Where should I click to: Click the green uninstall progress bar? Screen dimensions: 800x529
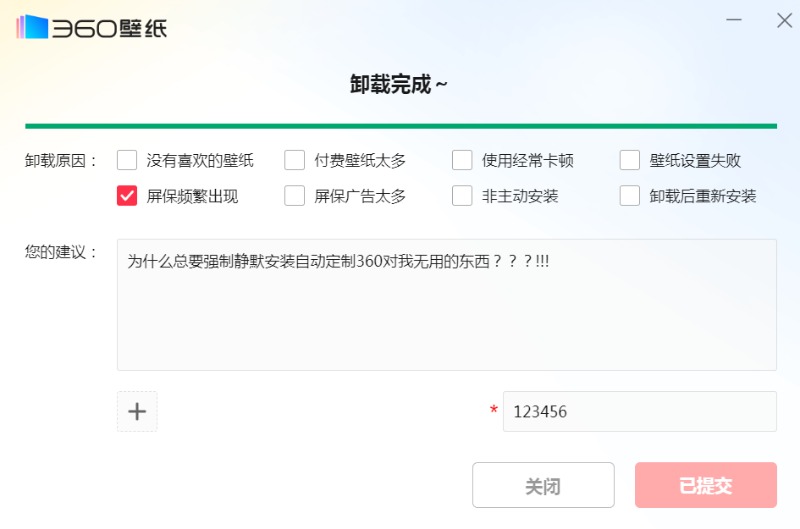401,126
